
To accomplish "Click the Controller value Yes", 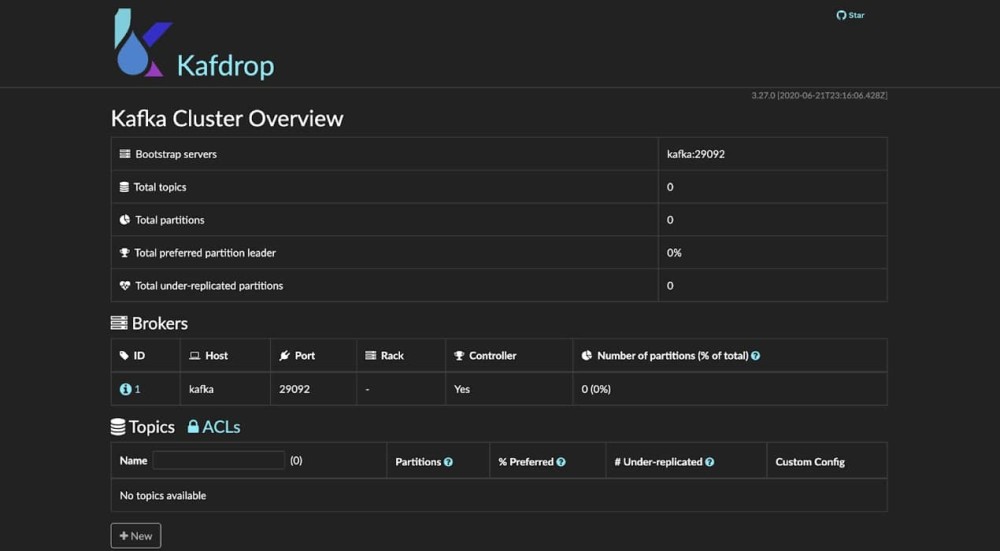I will click(x=462, y=389).
